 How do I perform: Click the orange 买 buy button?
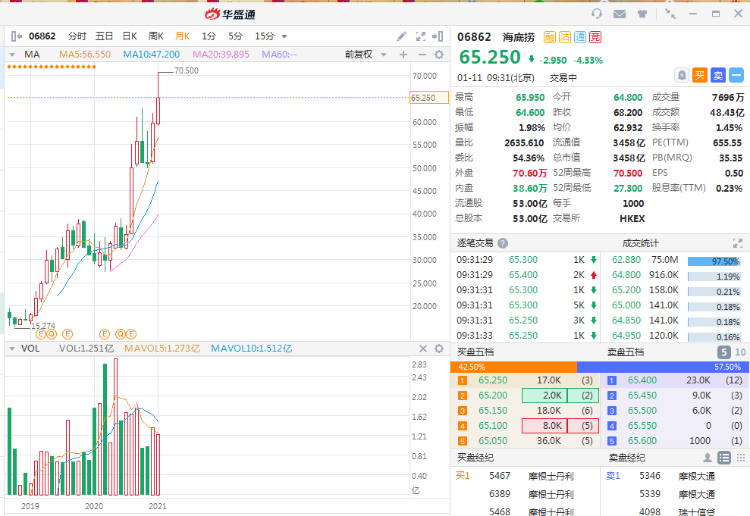(700, 75)
